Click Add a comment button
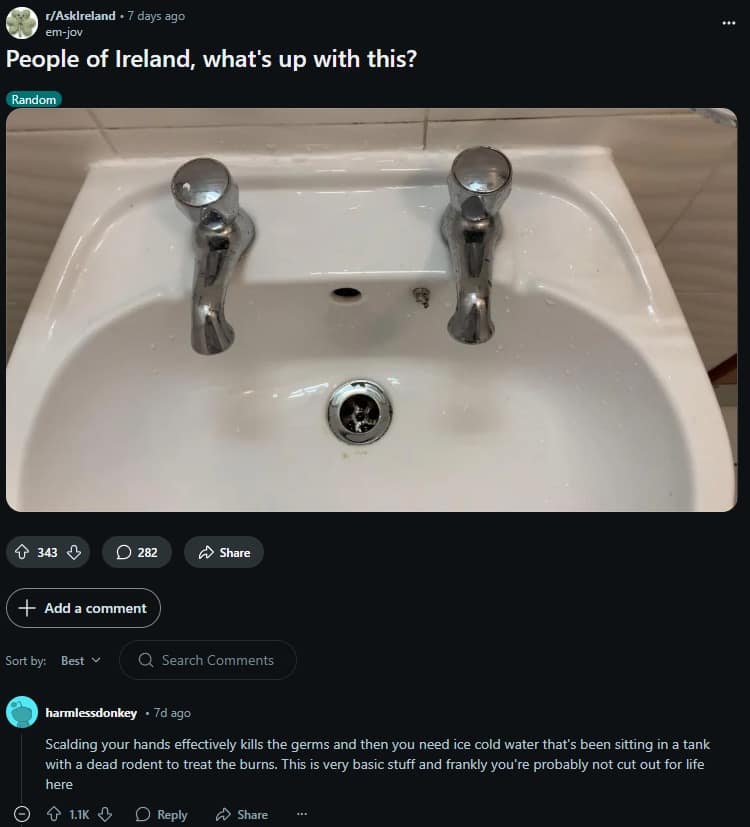This screenshot has height=827, width=750. pos(83,608)
